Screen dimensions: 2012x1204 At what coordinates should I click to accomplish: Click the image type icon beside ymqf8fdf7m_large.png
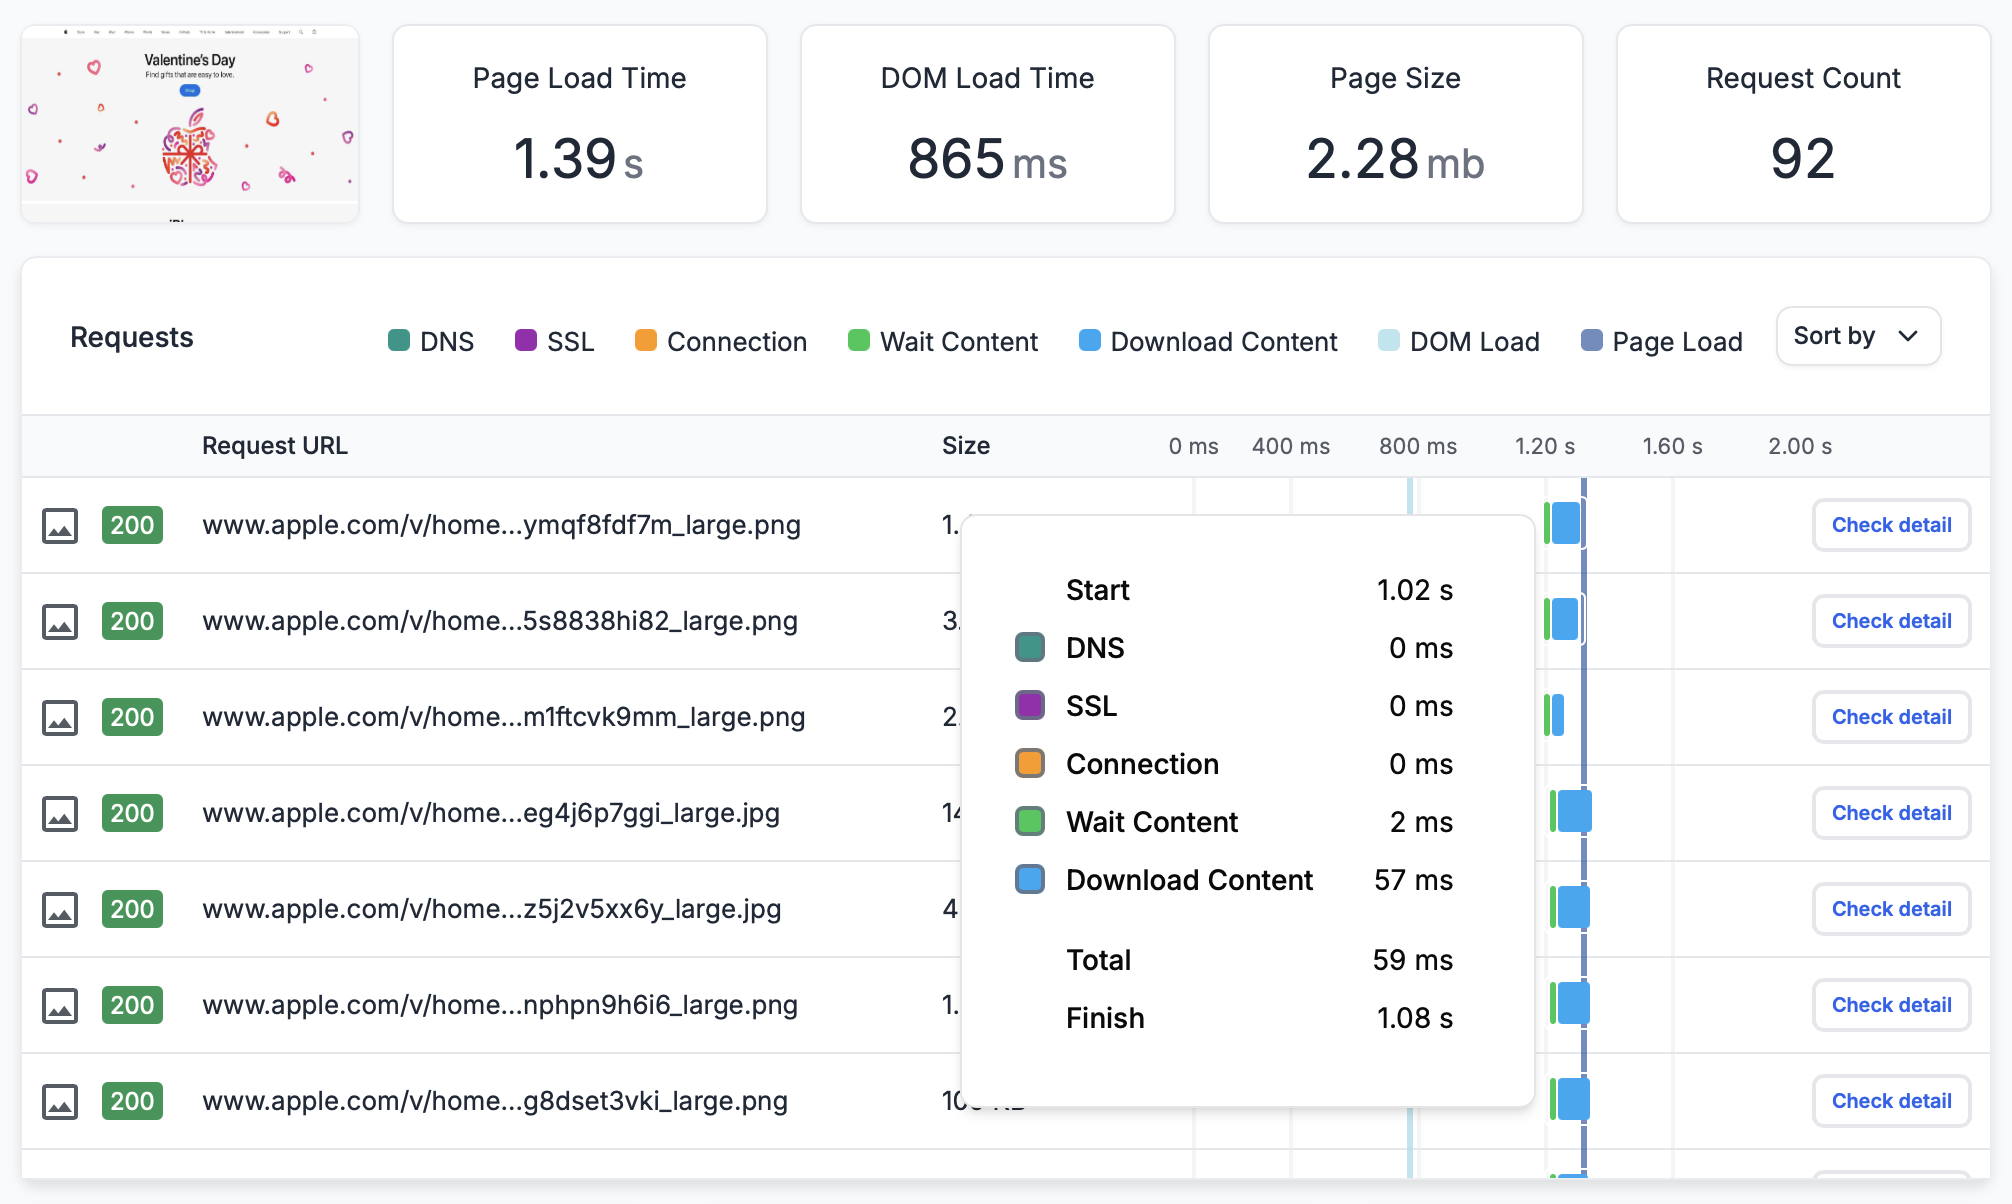pos(61,525)
